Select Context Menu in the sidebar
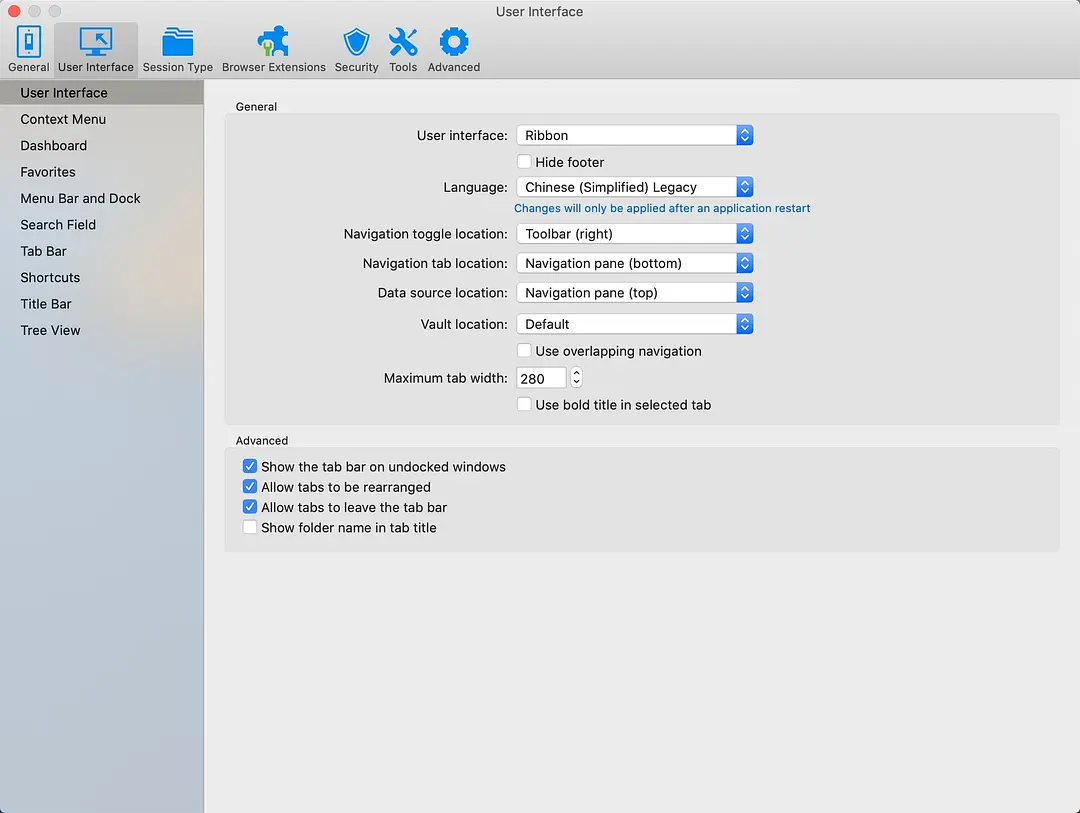 tap(102, 119)
